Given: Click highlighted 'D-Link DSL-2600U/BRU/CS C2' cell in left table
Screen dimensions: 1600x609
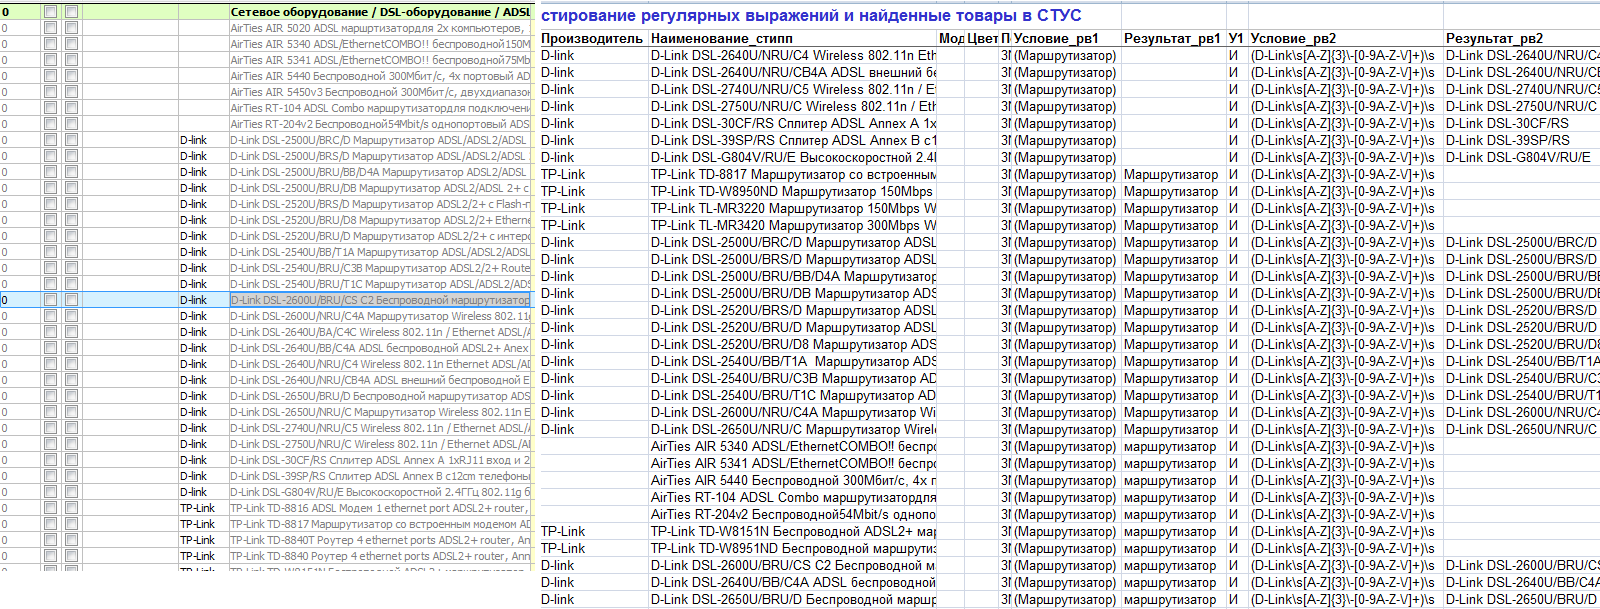Looking at the screenshot, I should 380,300.
